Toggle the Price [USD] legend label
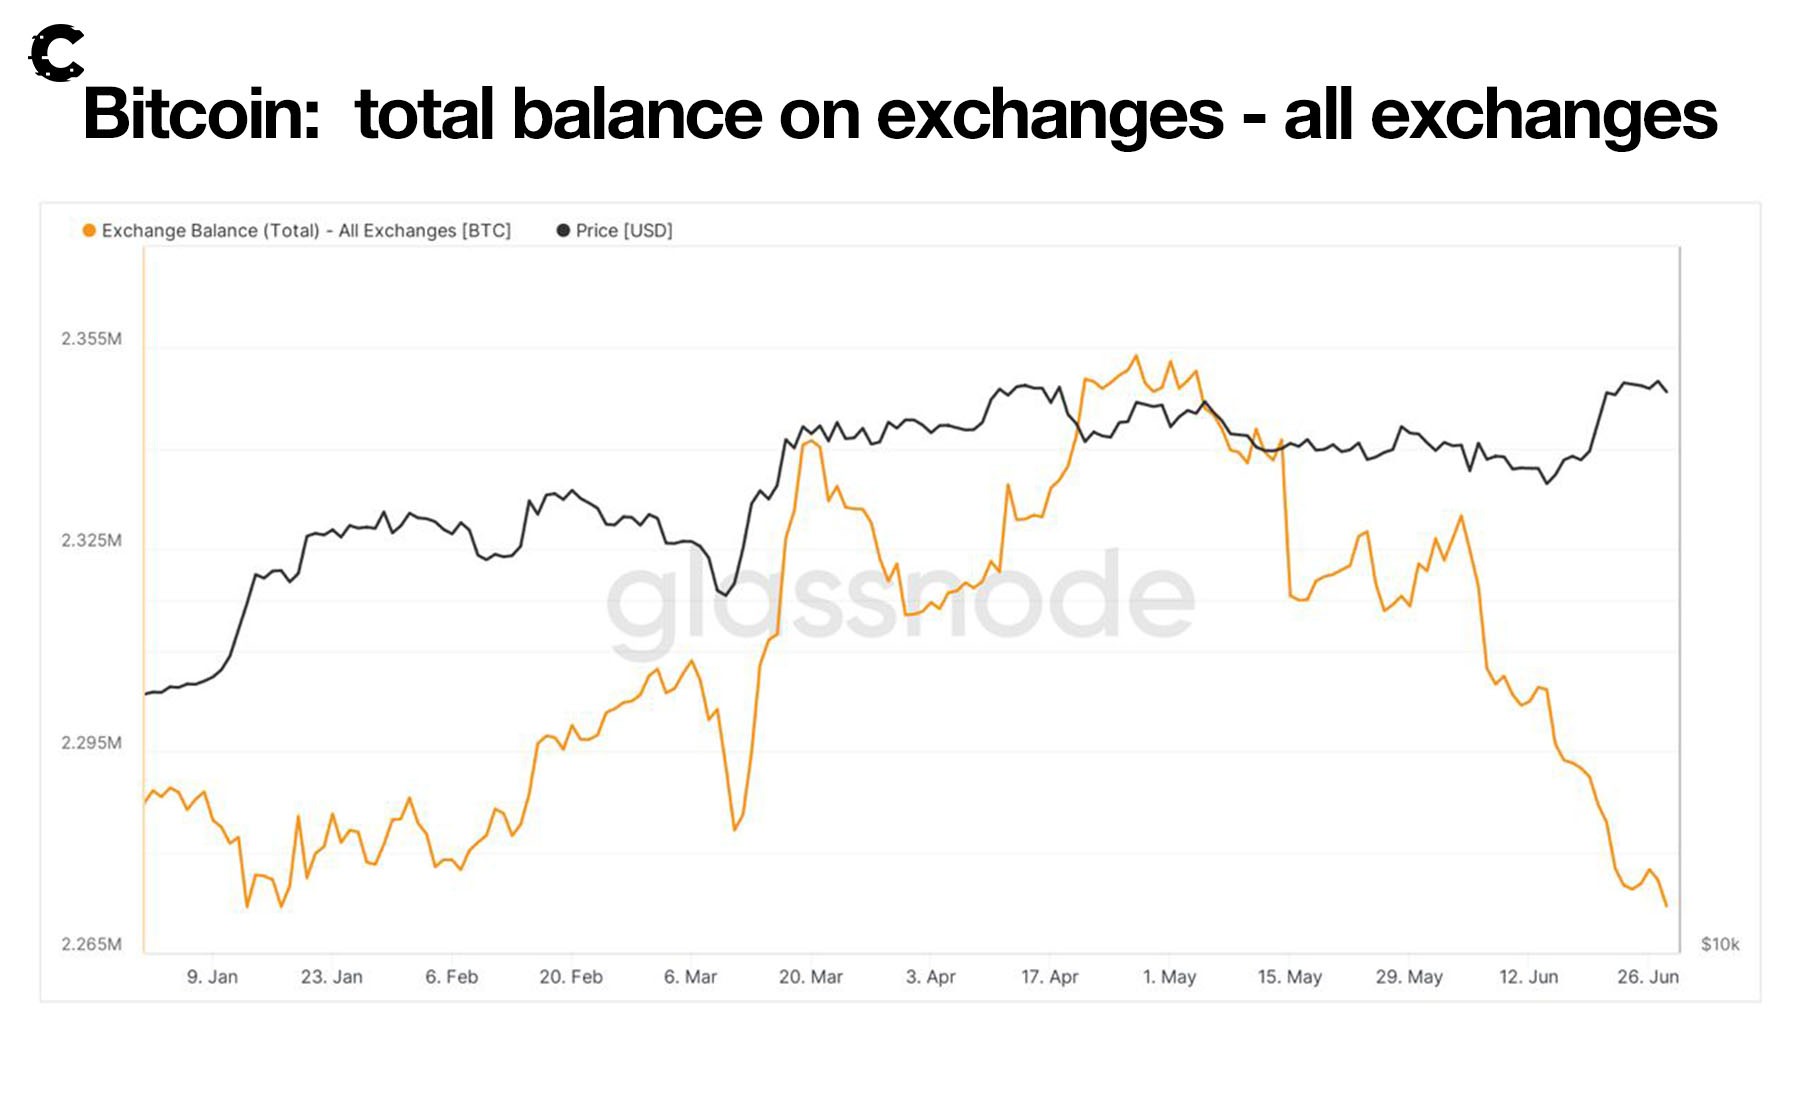The image size is (1800, 1095). point(624,231)
